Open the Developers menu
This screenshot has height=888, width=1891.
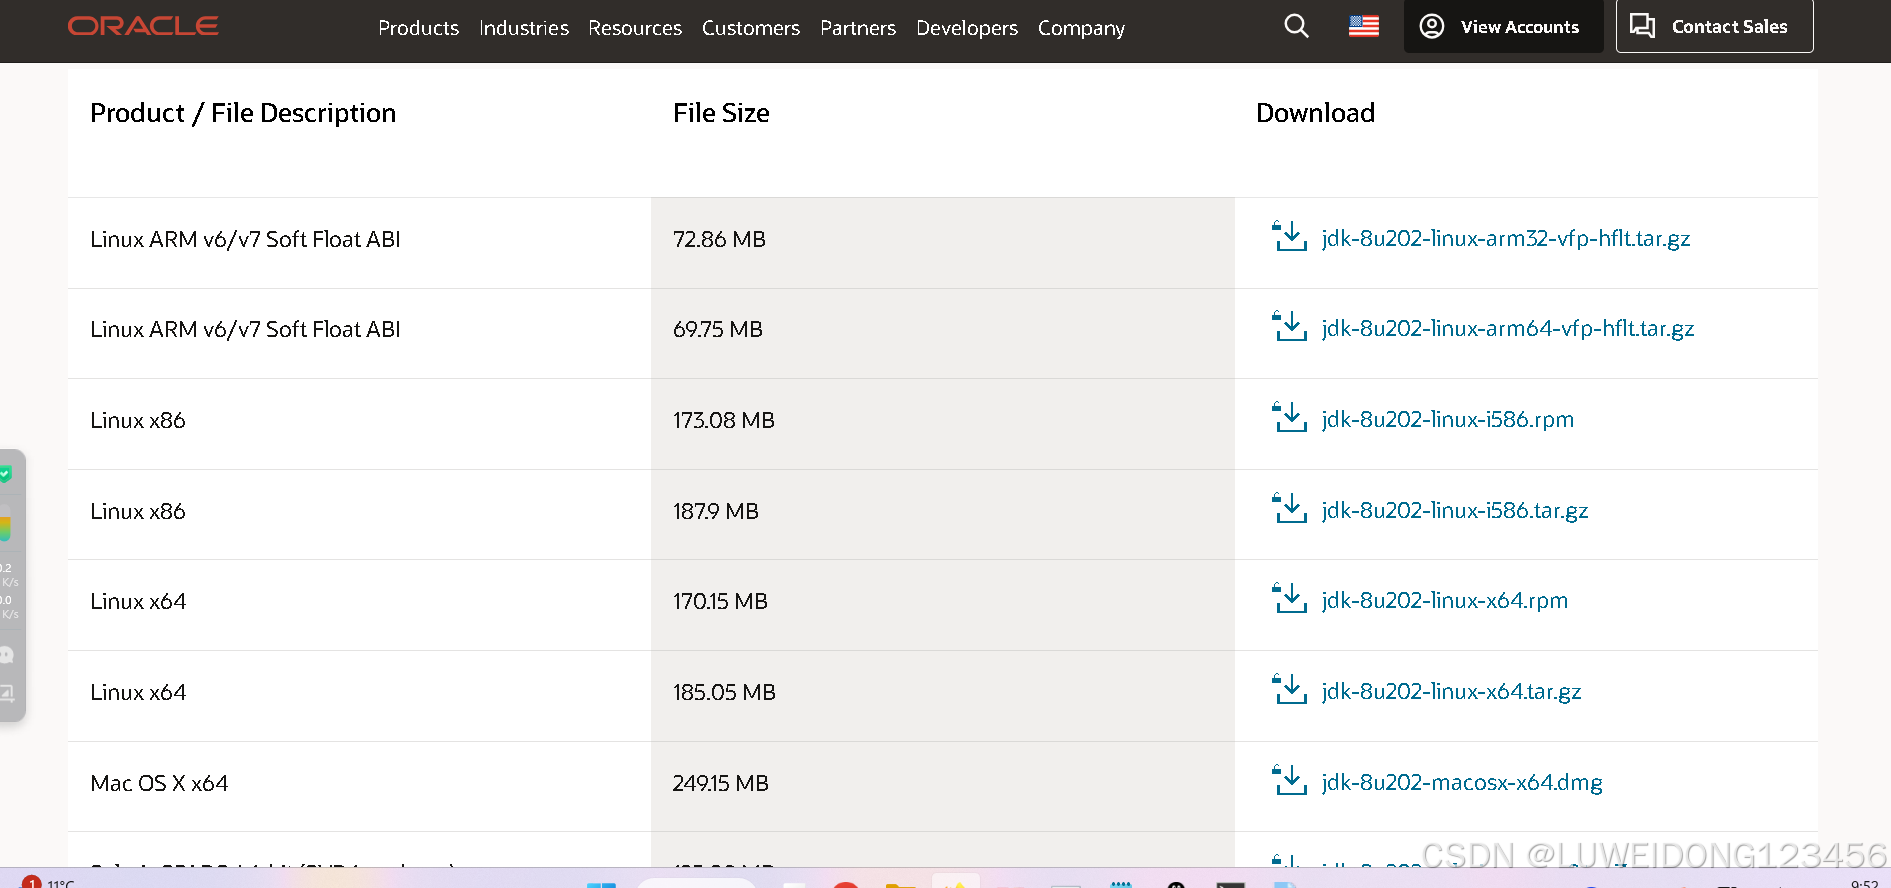coord(967,28)
